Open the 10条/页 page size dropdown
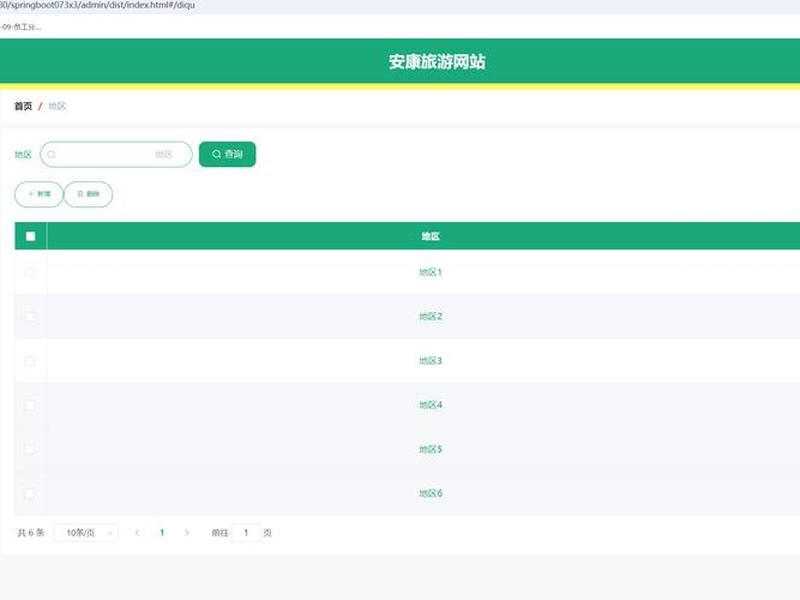The width and height of the screenshot is (800, 600). (86, 533)
